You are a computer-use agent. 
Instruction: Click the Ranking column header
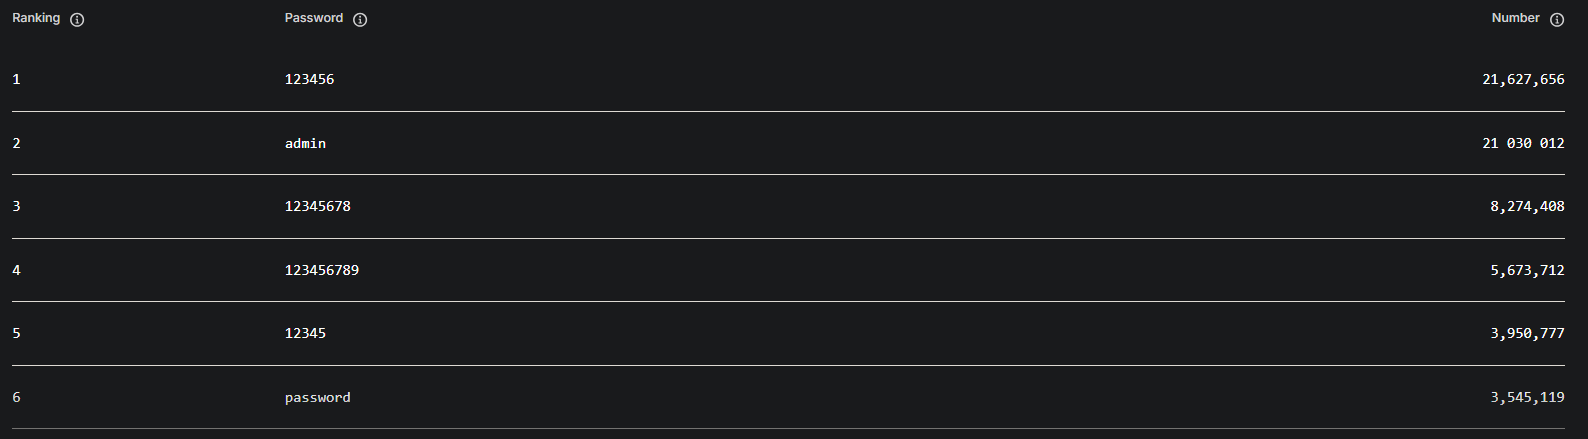(x=36, y=18)
